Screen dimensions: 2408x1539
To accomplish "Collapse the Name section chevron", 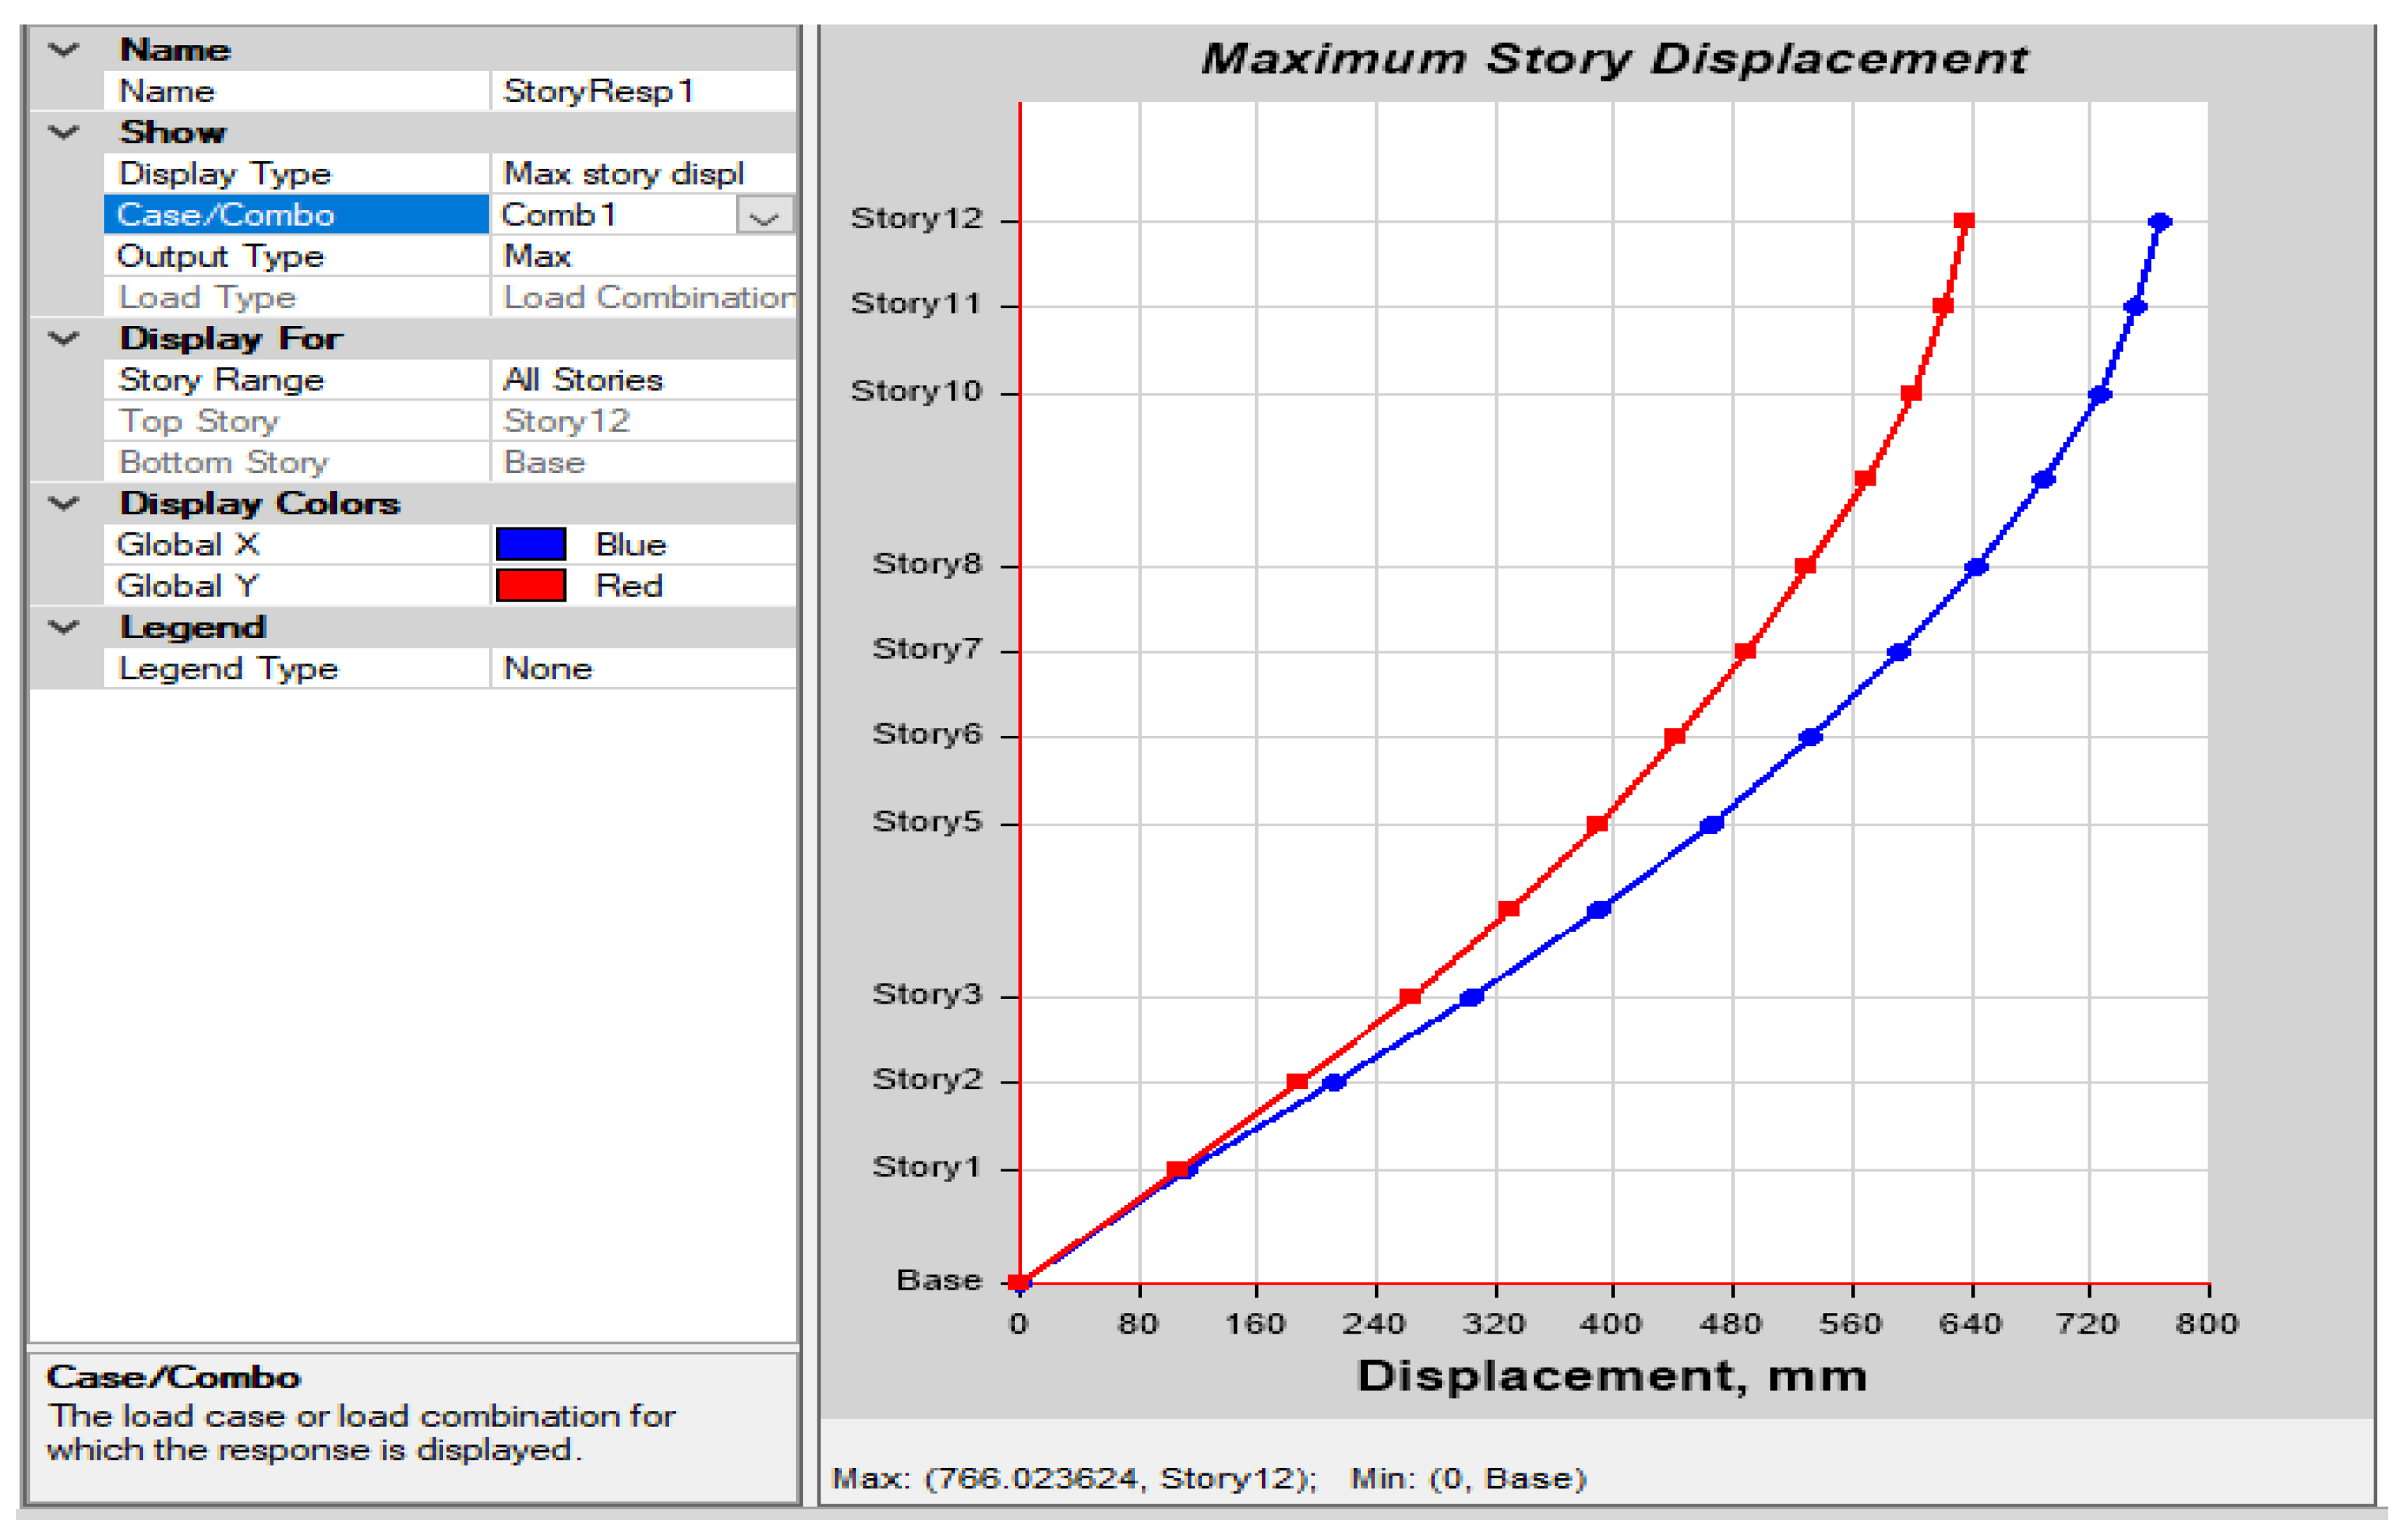I will (63, 50).
